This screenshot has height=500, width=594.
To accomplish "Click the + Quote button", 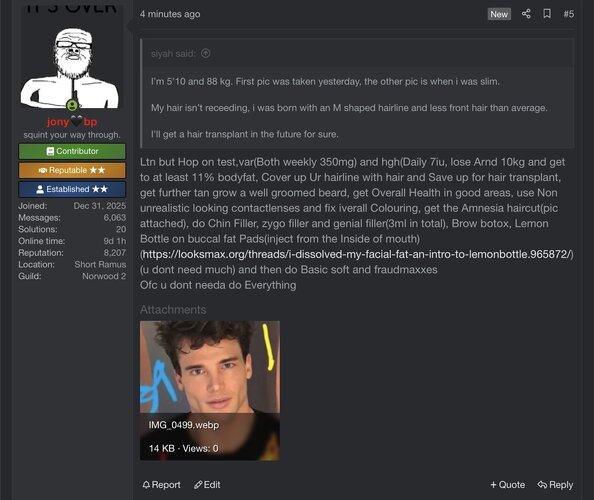I will point(507,484).
